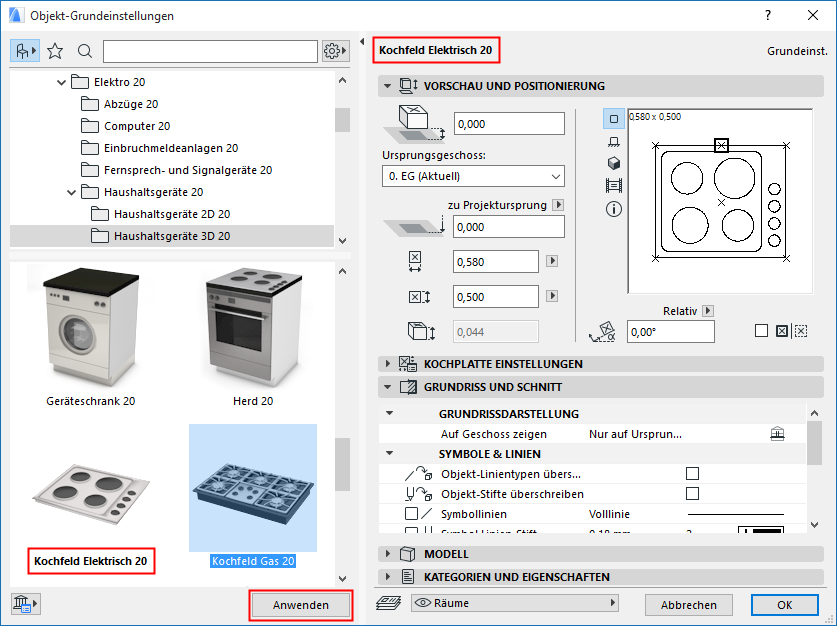Select 2D plan preview icon
This screenshot has height=626, width=837.
[x=614, y=118]
